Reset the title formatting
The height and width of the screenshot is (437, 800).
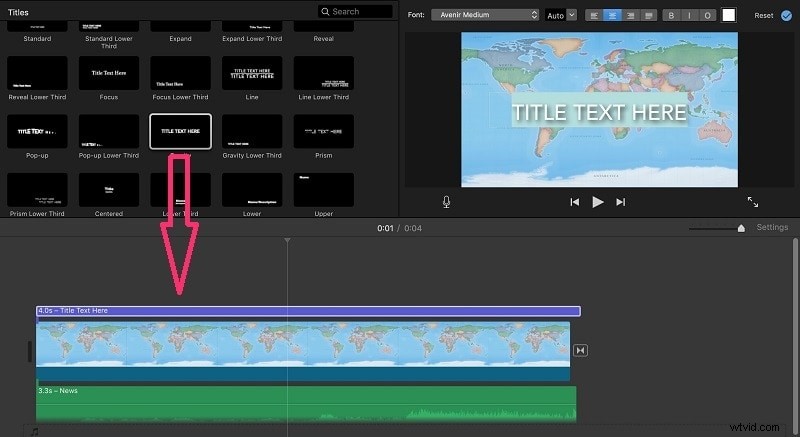[x=764, y=15]
